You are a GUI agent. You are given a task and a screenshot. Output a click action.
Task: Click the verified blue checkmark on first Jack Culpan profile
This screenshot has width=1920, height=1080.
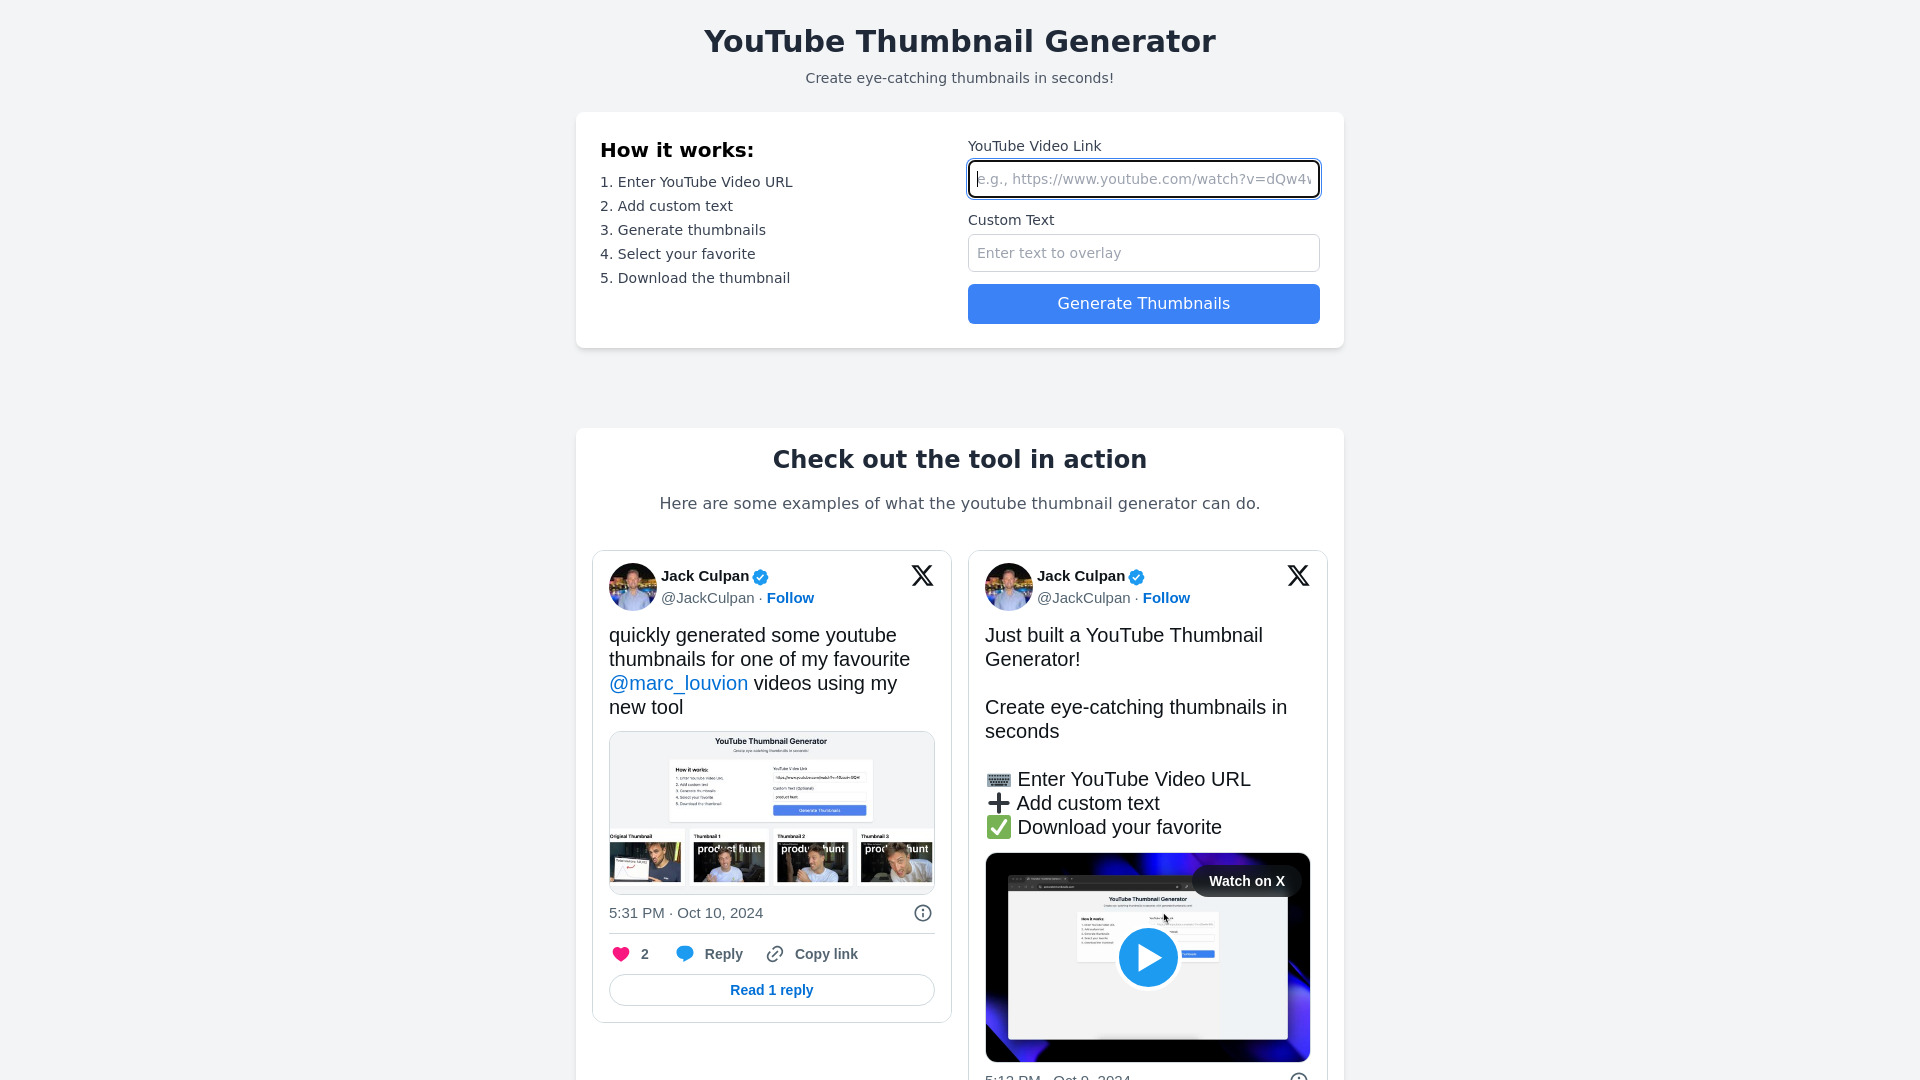(x=760, y=575)
